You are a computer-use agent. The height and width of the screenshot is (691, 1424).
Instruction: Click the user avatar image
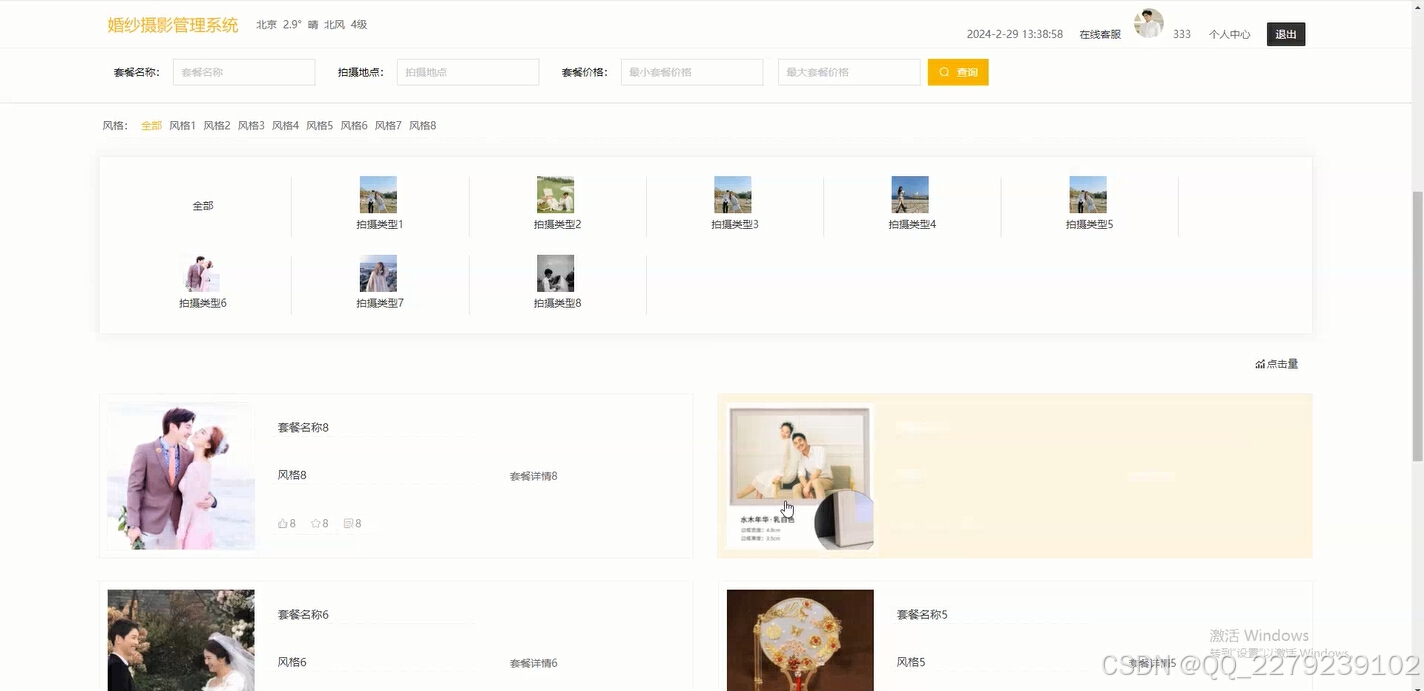1148,23
